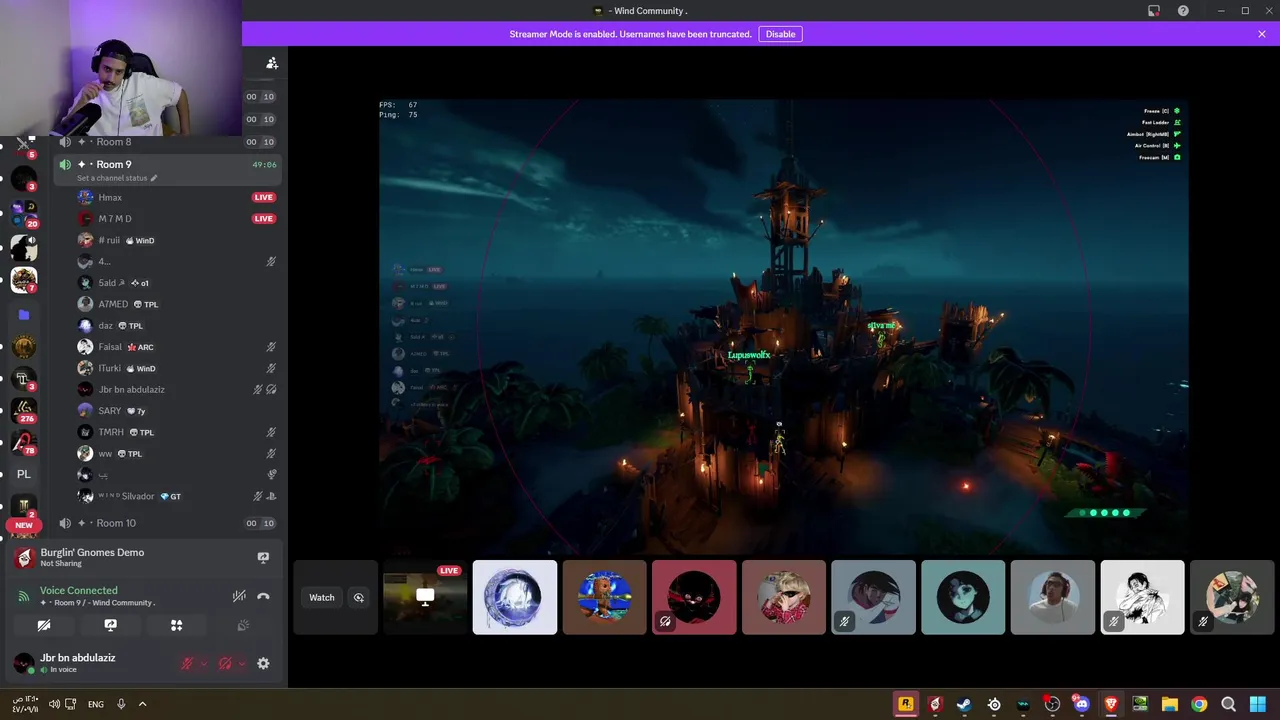Click the Windows Start button
Viewport: 1280px width, 720px height.
[x=1258, y=704]
